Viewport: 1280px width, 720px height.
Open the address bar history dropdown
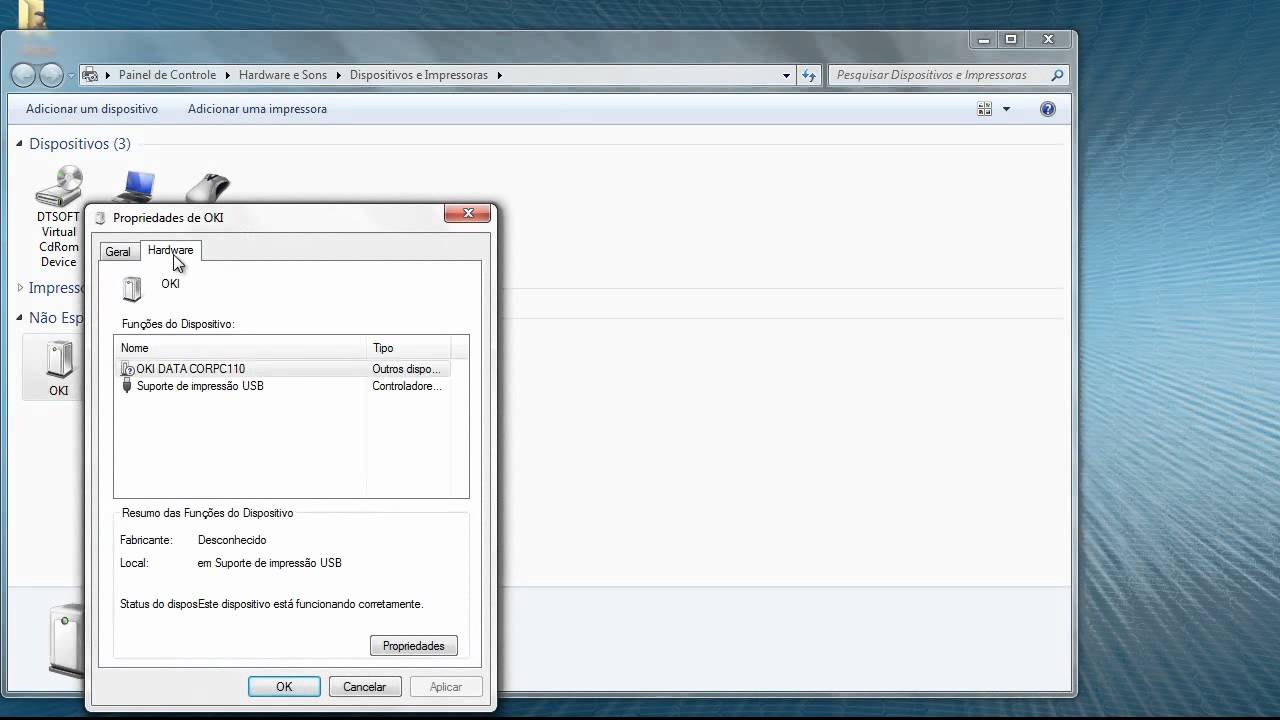pos(786,75)
